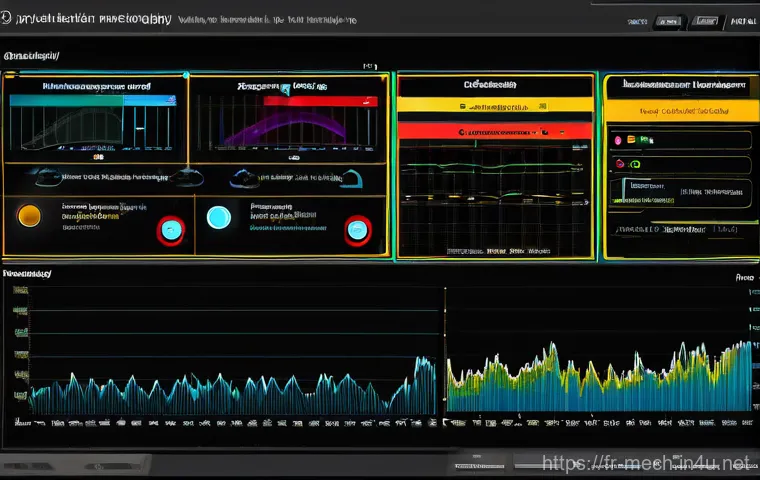This screenshot has width=760, height=480.
Task: Toggle the red-ringed button in the left panel
Action: coord(171,230)
